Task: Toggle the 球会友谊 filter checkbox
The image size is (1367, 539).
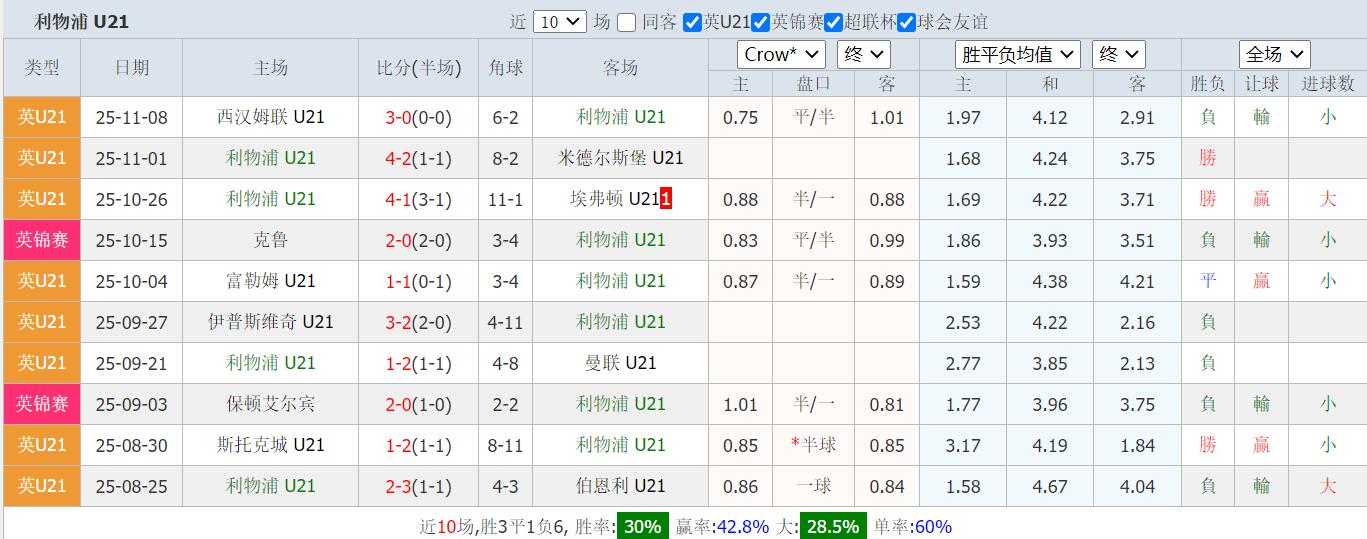Action: point(907,22)
